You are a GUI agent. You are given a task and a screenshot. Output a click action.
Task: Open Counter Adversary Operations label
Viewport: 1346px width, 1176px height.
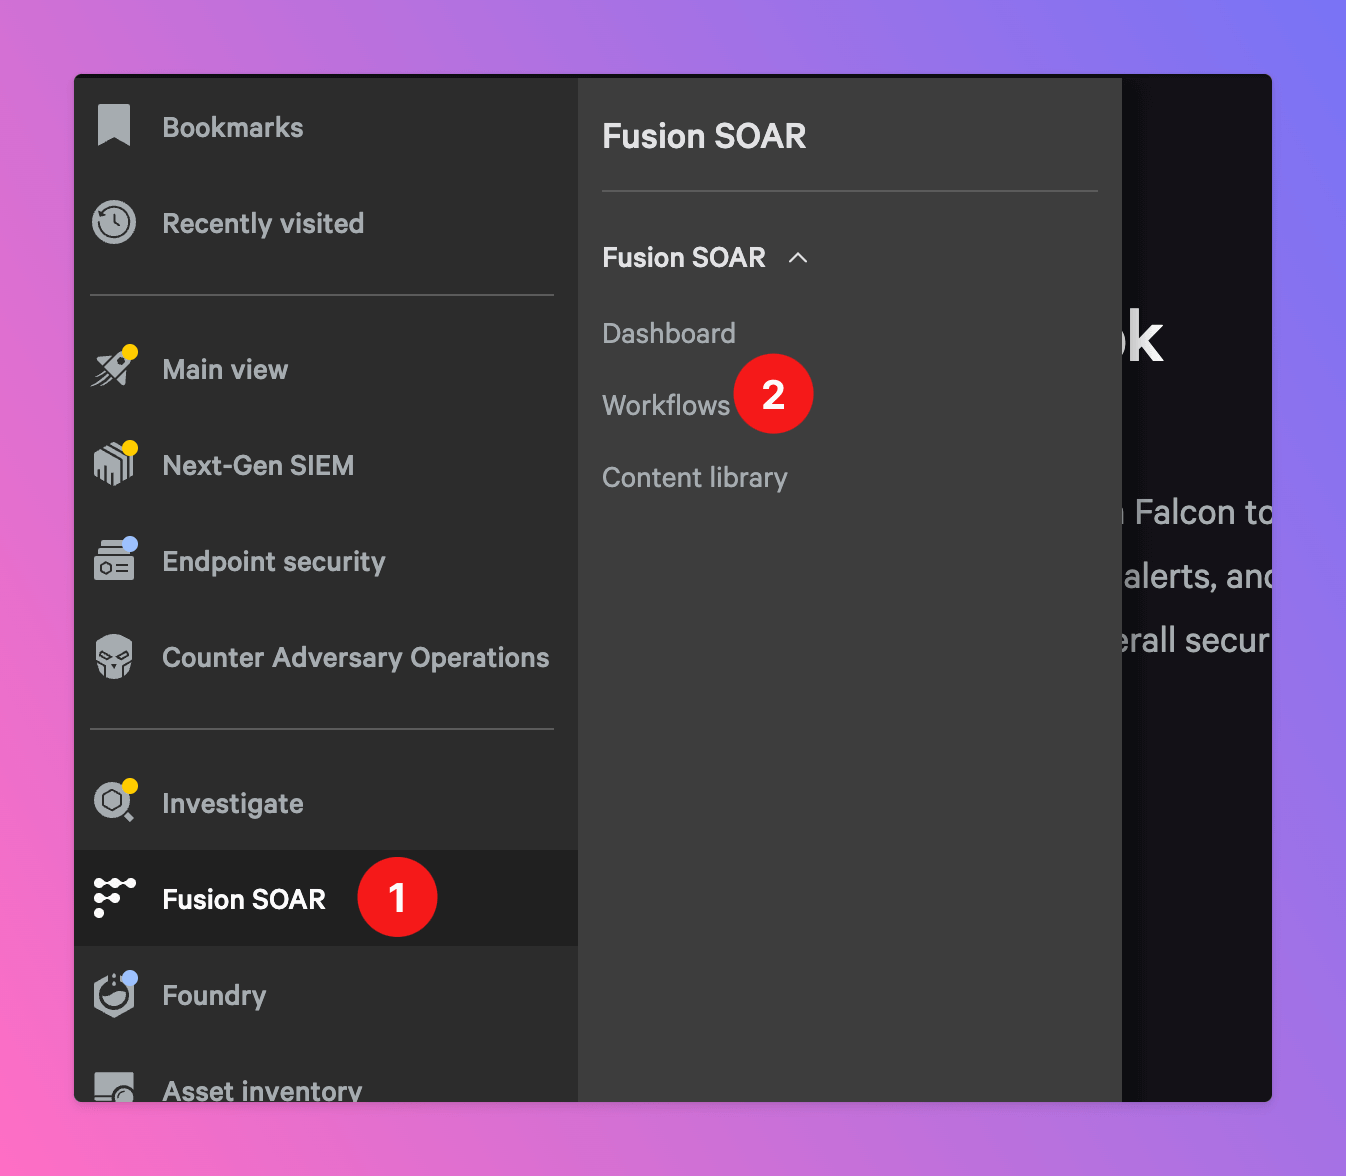(x=356, y=657)
